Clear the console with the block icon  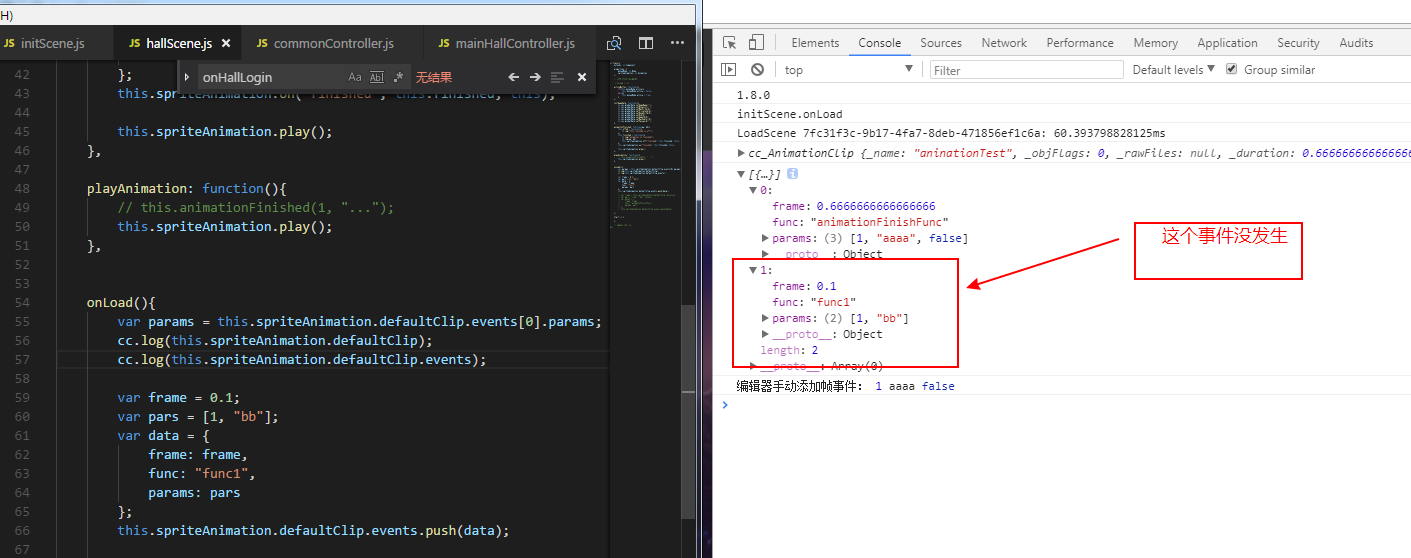coord(757,69)
